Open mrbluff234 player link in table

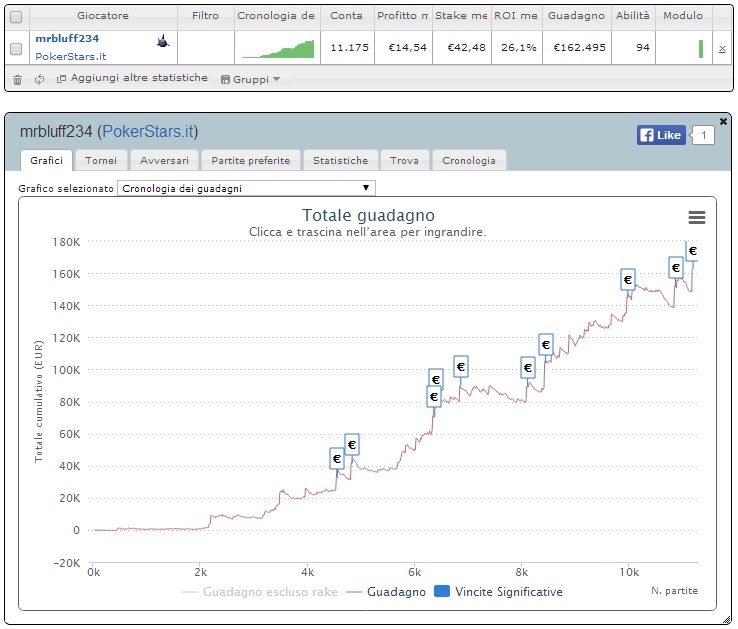click(67, 39)
